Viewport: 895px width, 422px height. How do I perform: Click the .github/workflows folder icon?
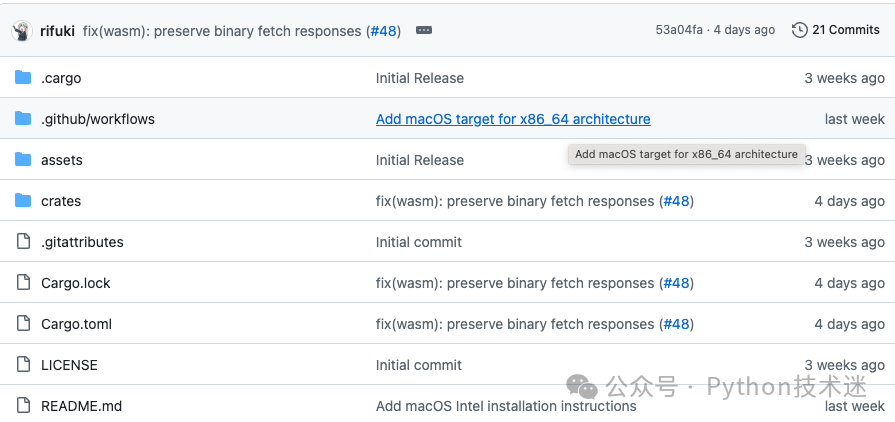23,119
